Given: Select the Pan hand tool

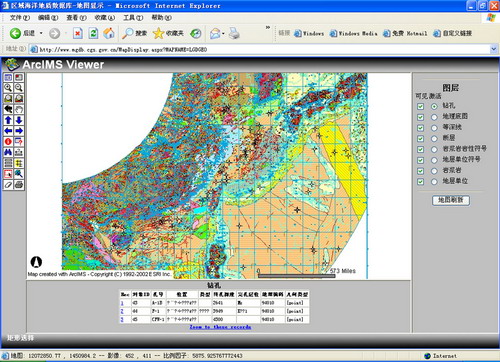Looking at the screenshot, I should pyautogui.click(x=19, y=109).
